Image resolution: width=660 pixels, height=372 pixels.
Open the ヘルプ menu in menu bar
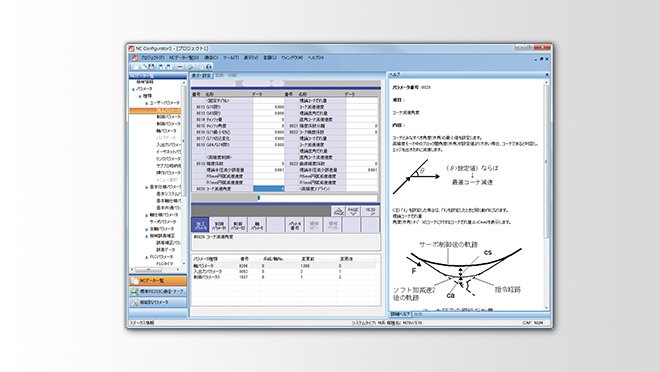click(x=315, y=58)
